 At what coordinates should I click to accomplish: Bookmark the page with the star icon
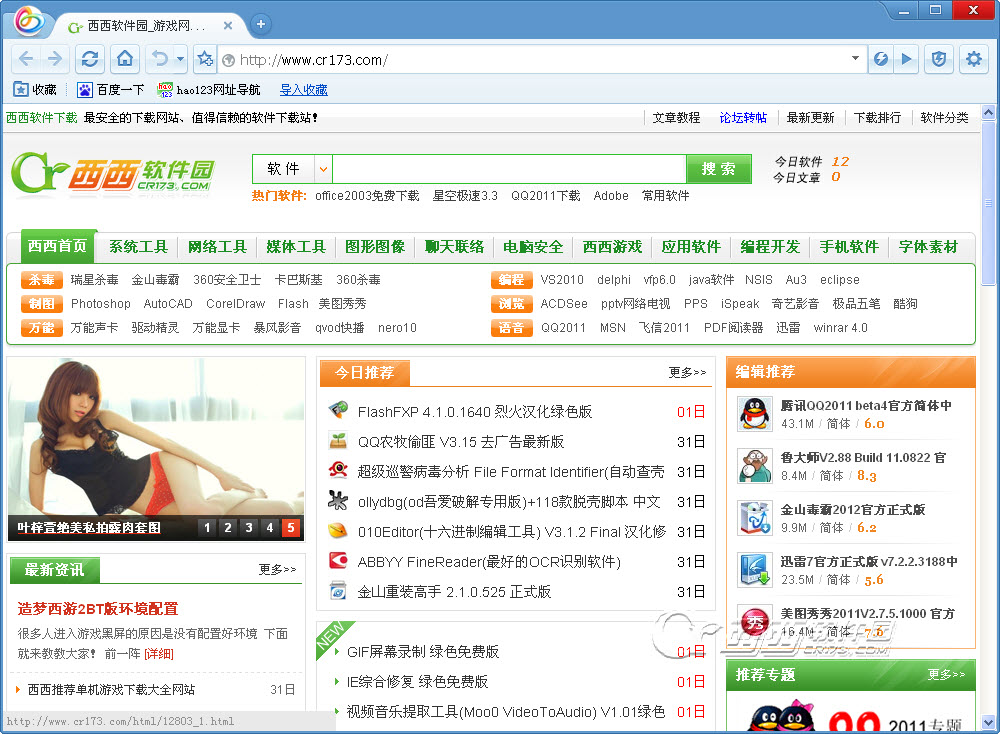point(205,59)
